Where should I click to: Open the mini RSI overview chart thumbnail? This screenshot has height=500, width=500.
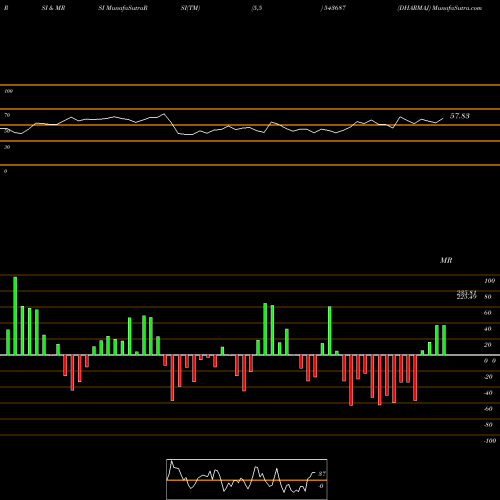(x=247, y=479)
